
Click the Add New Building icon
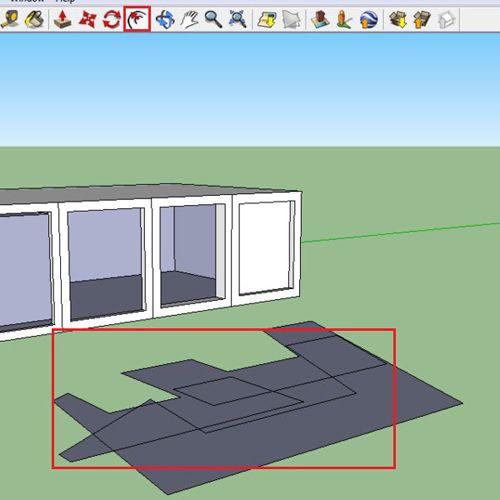pyautogui.click(x=320, y=19)
